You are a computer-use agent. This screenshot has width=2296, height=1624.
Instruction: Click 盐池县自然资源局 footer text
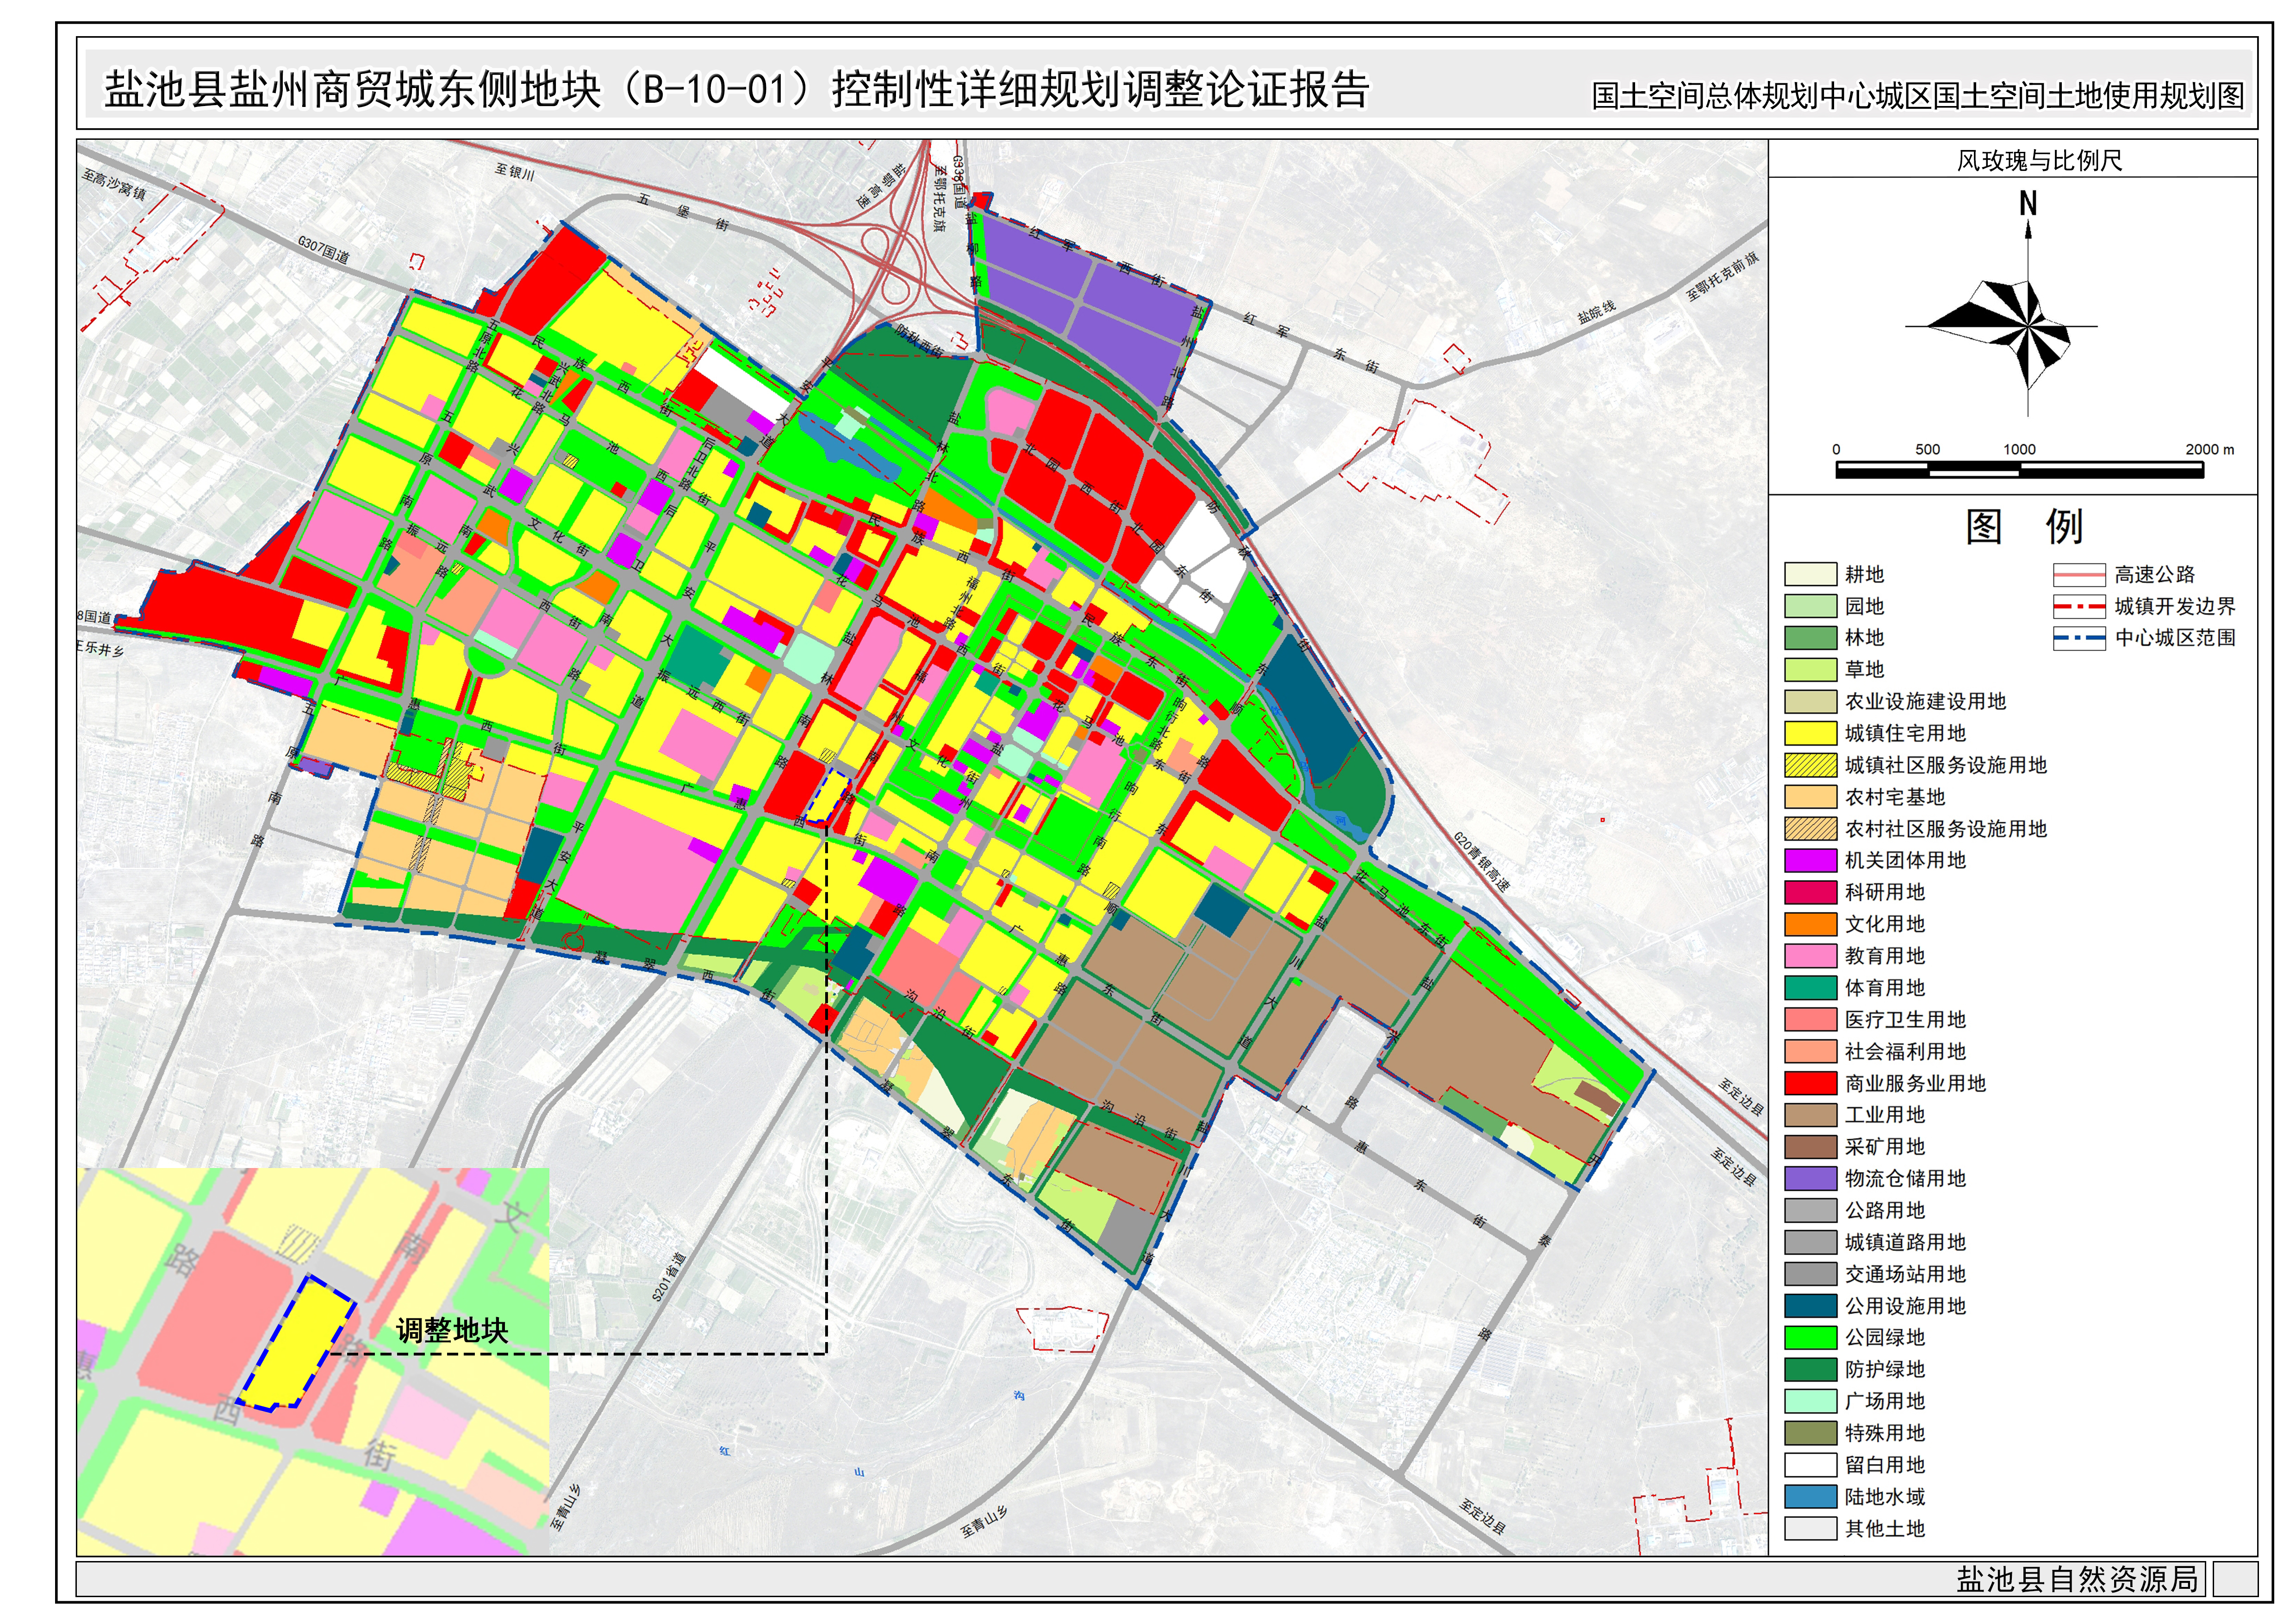click(x=2077, y=1579)
